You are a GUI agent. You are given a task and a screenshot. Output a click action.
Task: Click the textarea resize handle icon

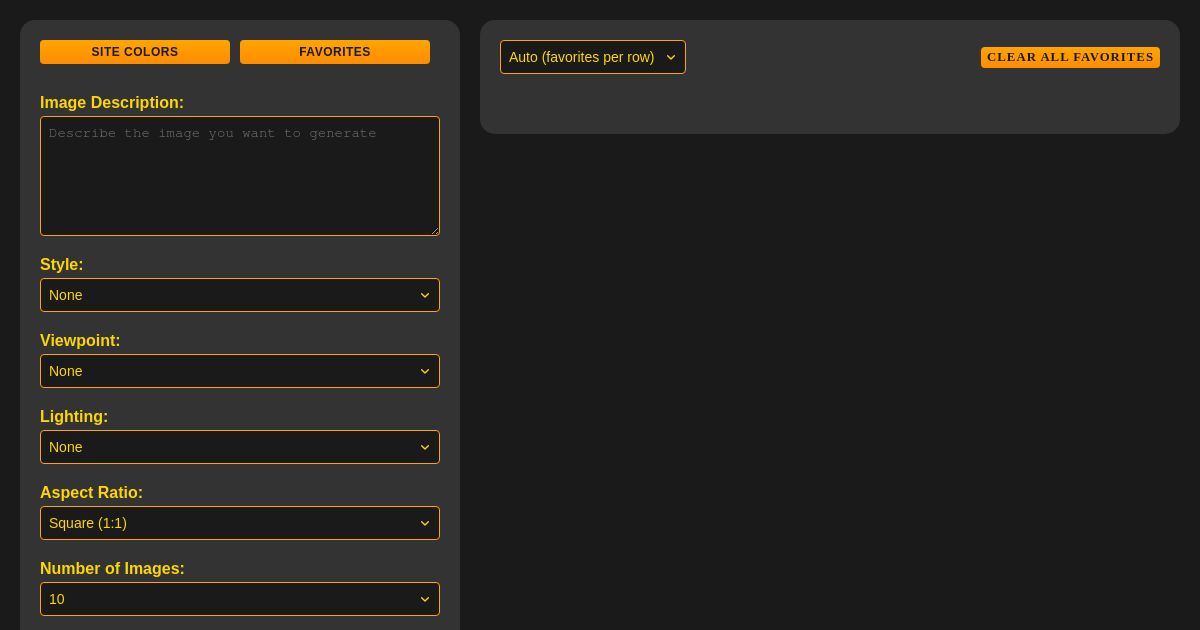(434, 229)
